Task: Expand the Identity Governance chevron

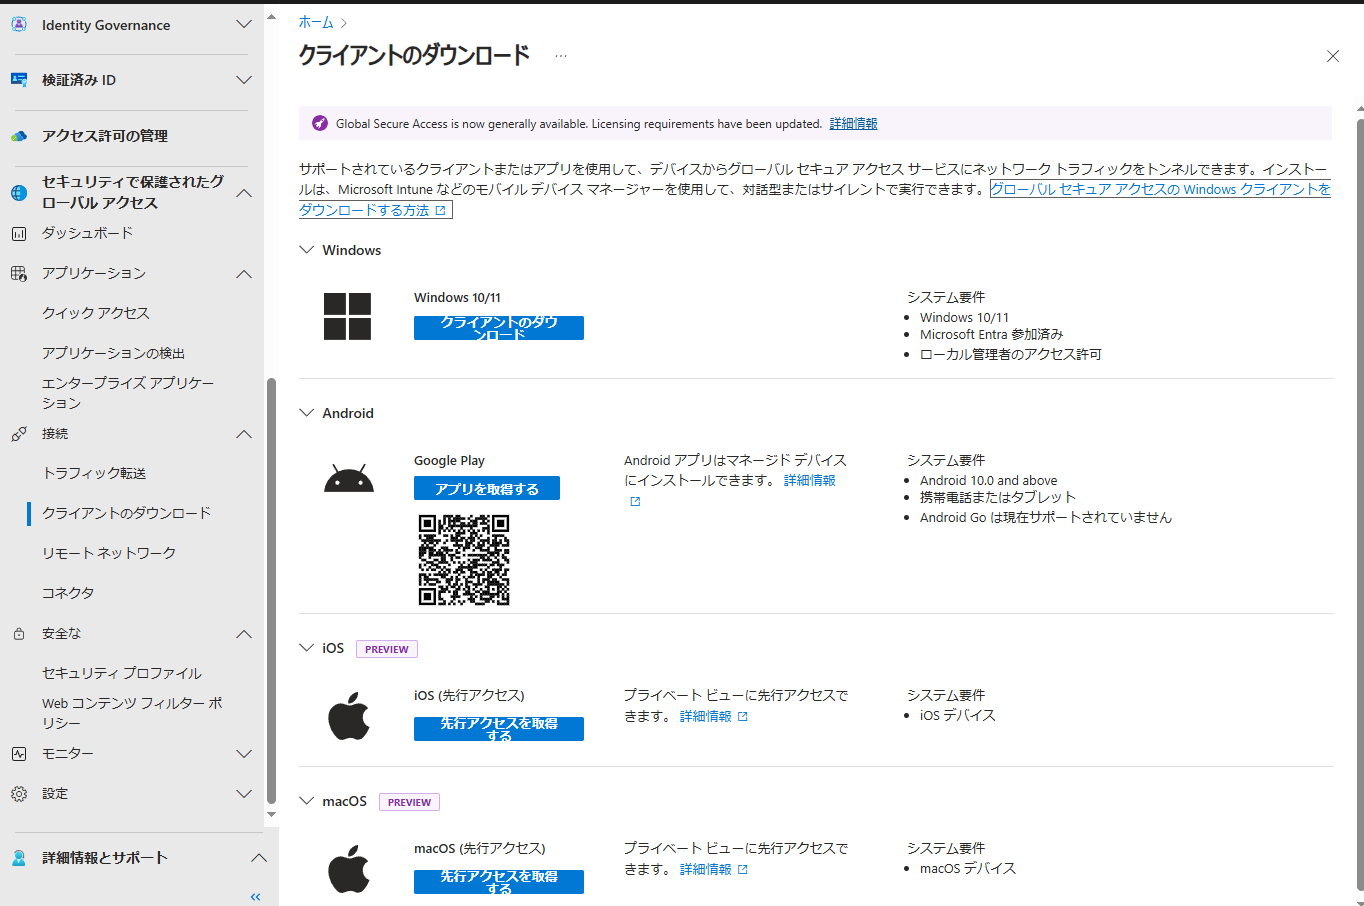Action: pos(244,24)
